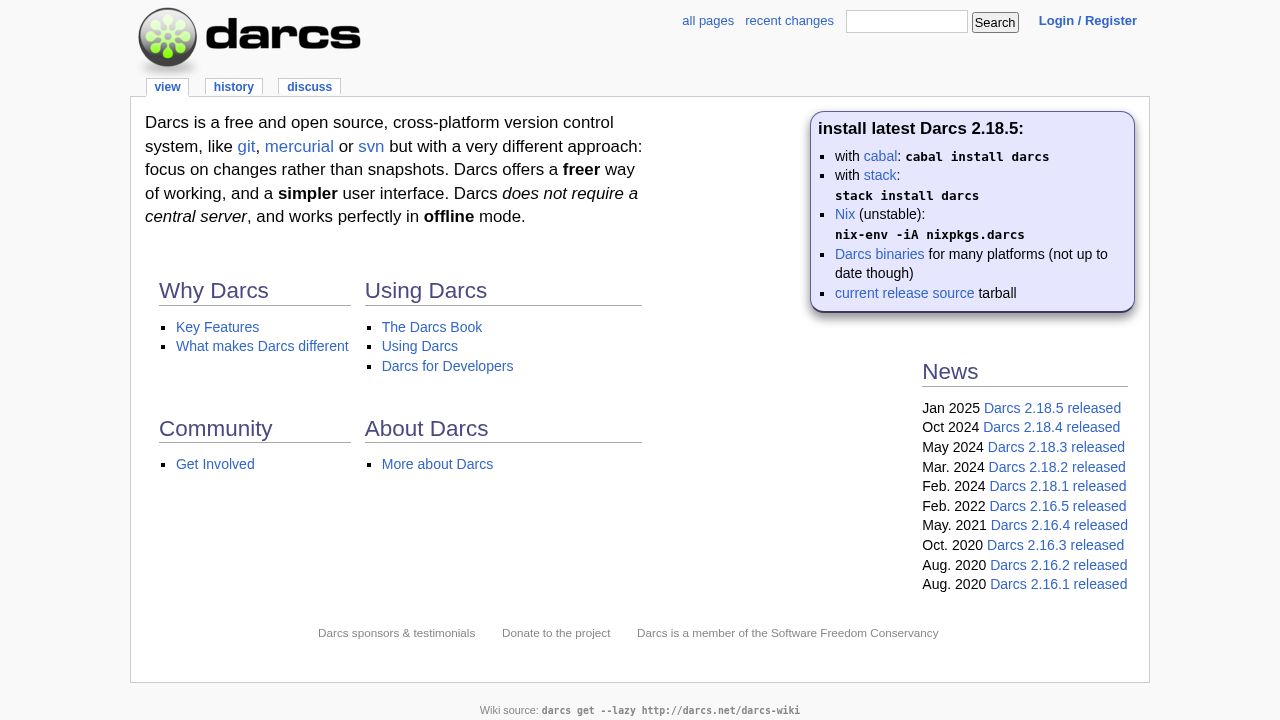The width and height of the screenshot is (1280, 720).
Task: Follow the stack link
Action: tap(880, 175)
